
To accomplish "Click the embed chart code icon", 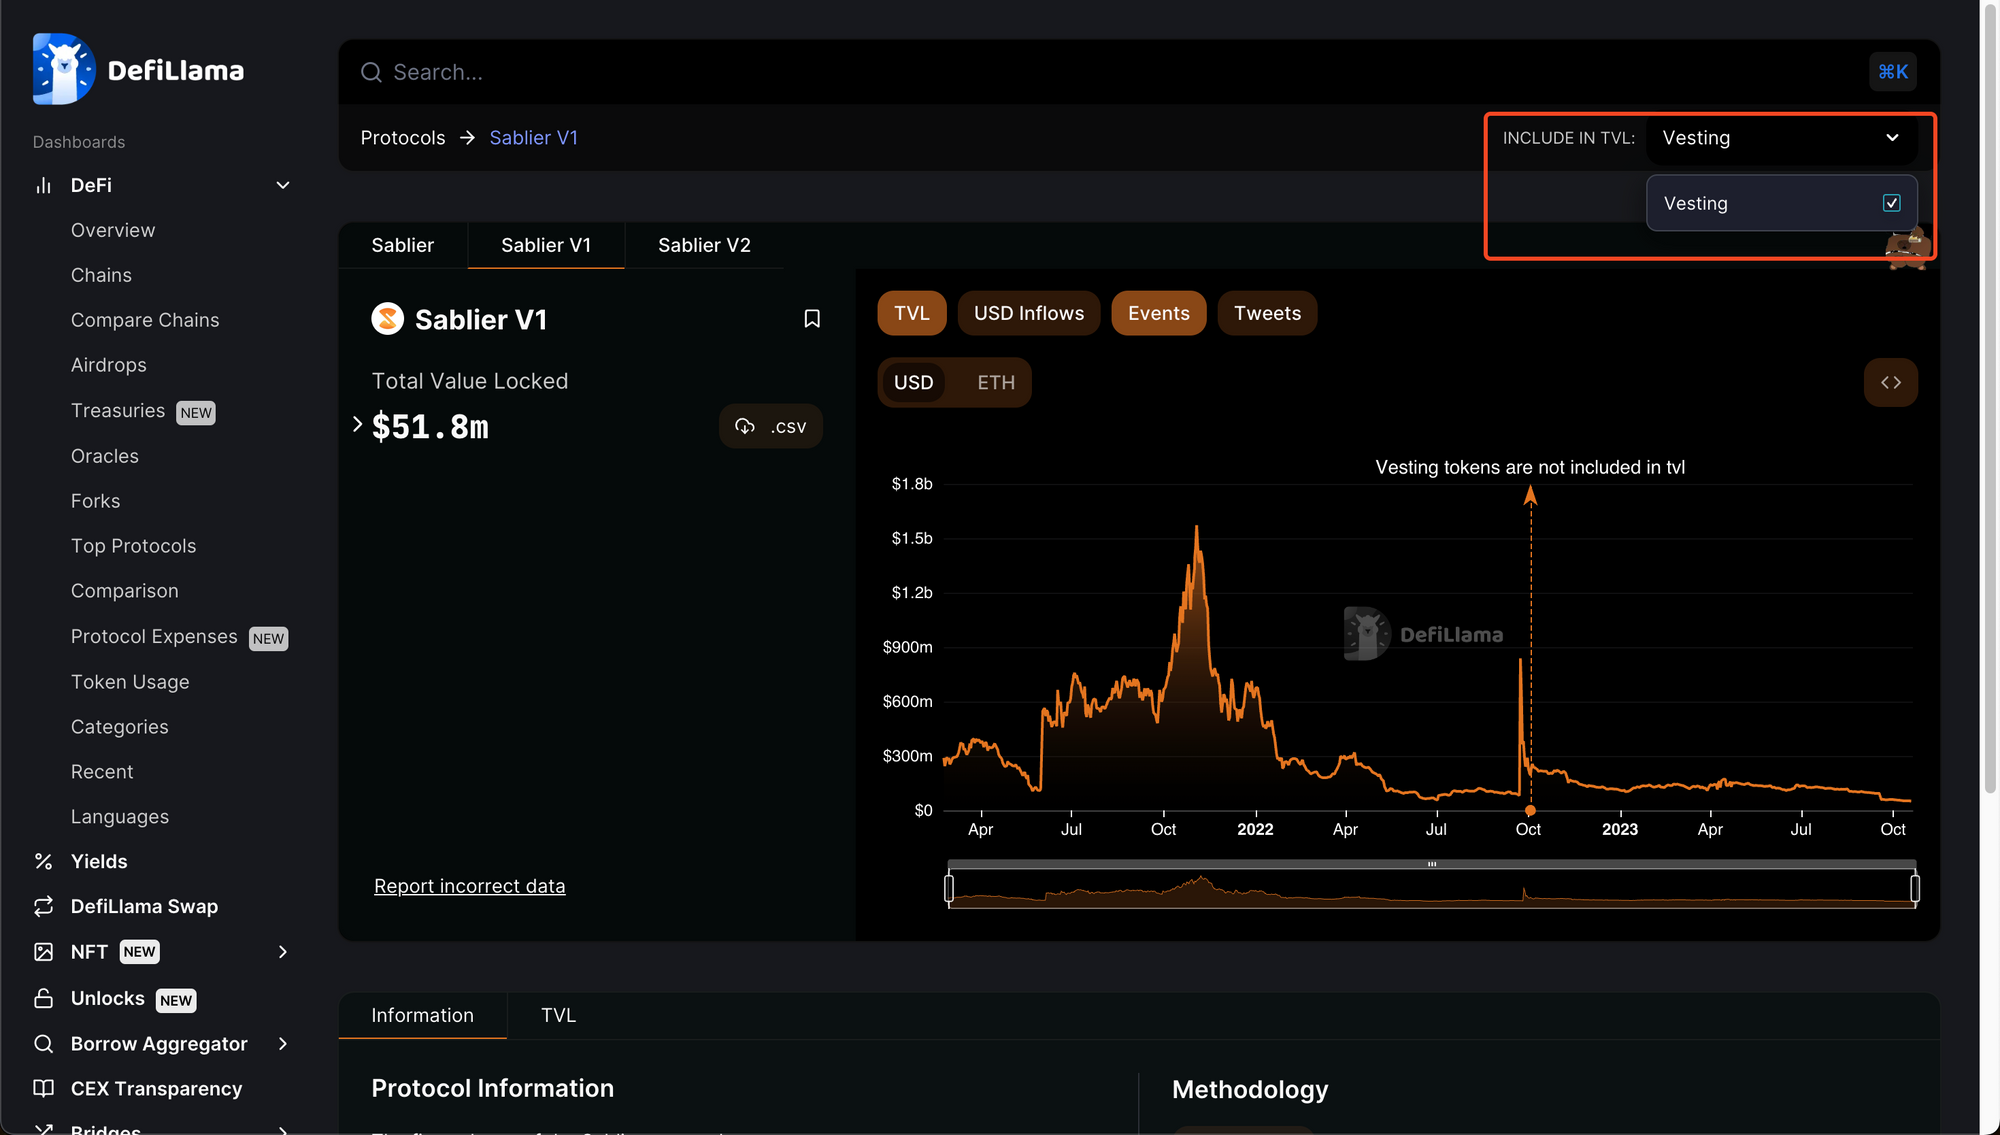I will [1890, 382].
